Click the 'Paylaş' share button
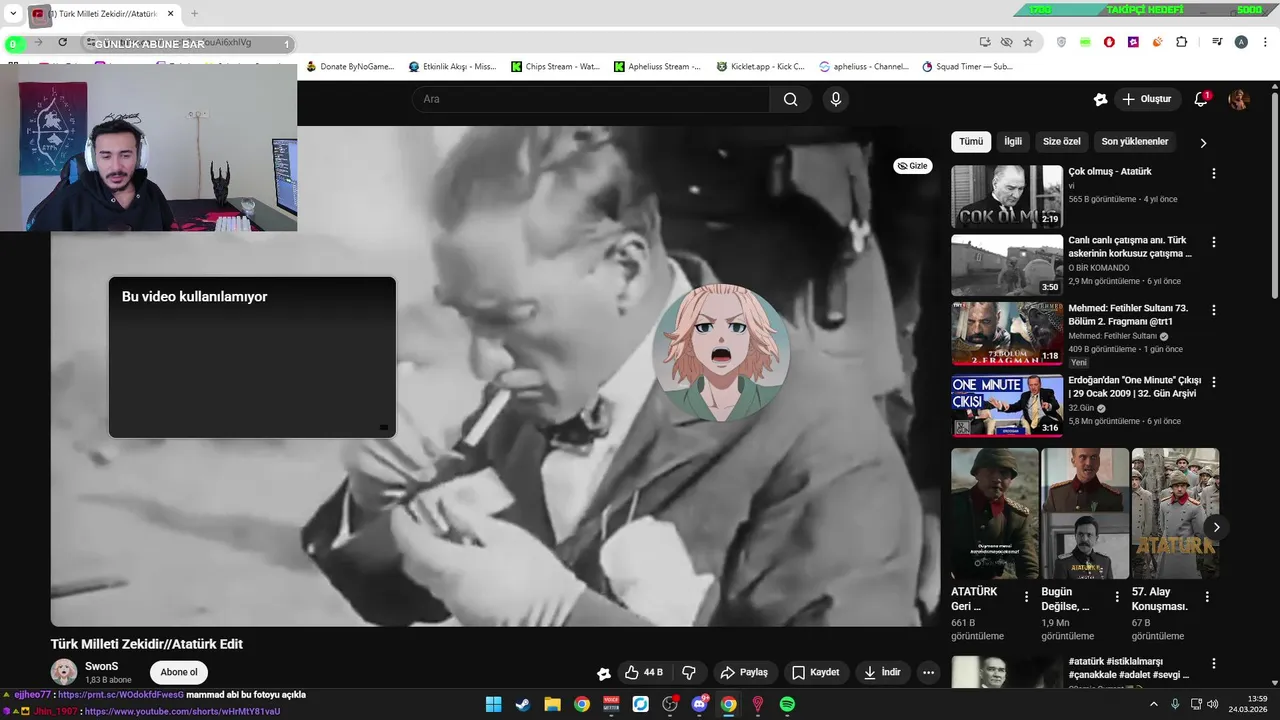Screen dimensions: 1280x720 (x=744, y=673)
